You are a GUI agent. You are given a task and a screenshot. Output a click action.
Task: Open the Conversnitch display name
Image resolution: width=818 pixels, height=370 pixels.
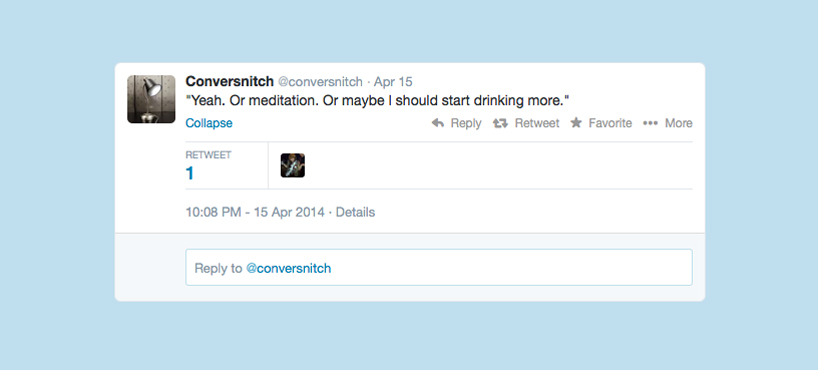(x=230, y=81)
